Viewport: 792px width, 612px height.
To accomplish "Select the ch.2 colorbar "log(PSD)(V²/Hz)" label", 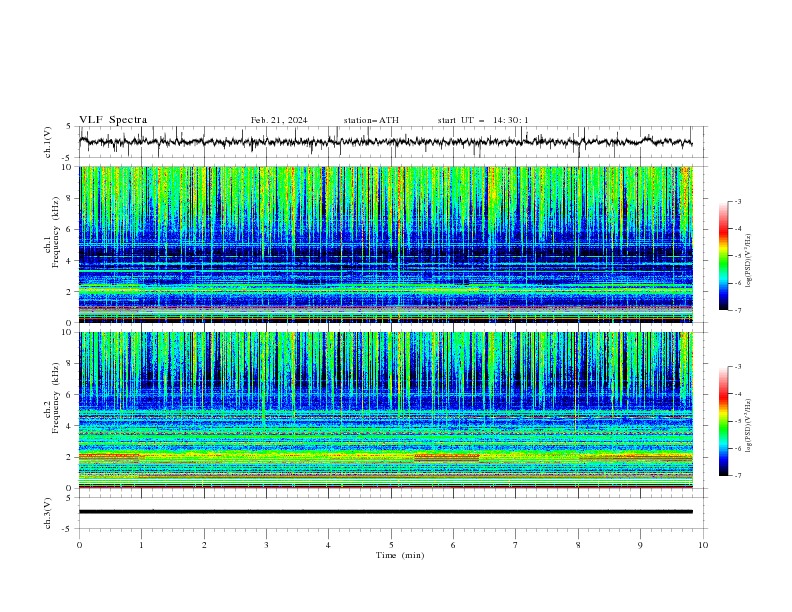I will (749, 426).
